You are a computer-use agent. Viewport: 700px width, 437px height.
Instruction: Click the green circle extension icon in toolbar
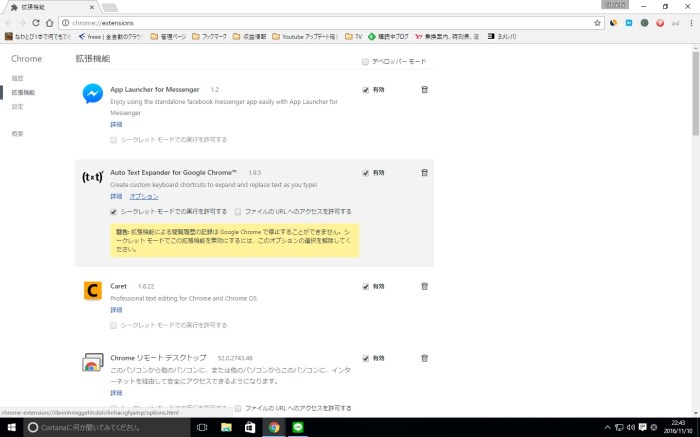(644, 23)
